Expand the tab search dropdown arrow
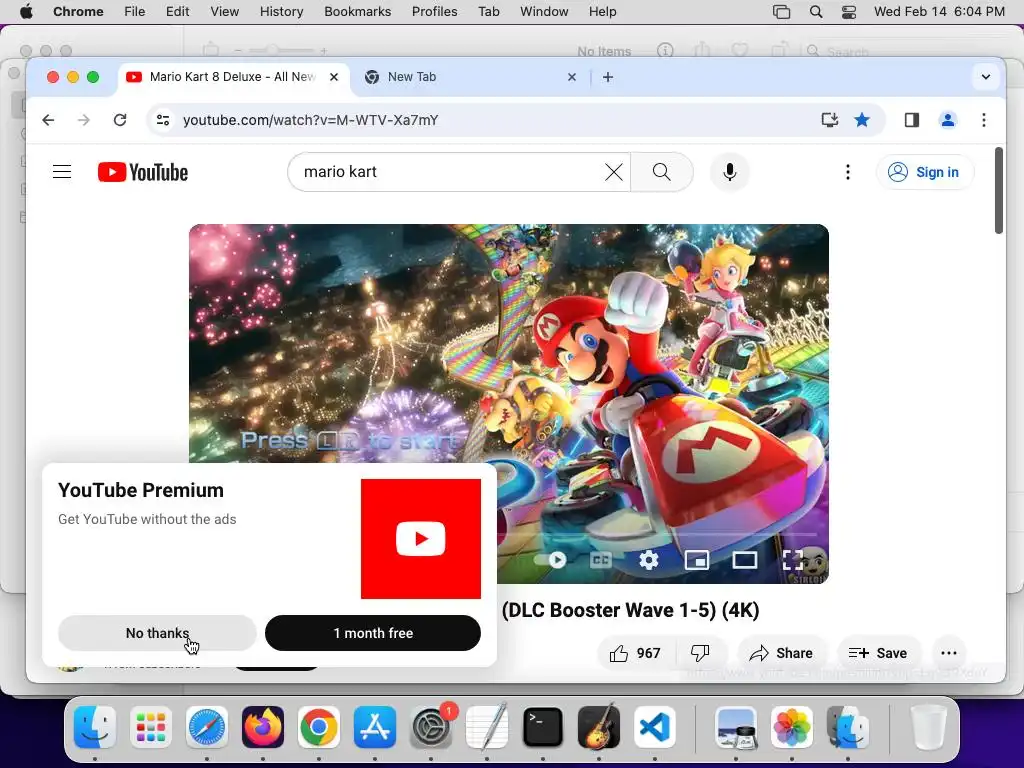1024x768 pixels. click(986, 77)
